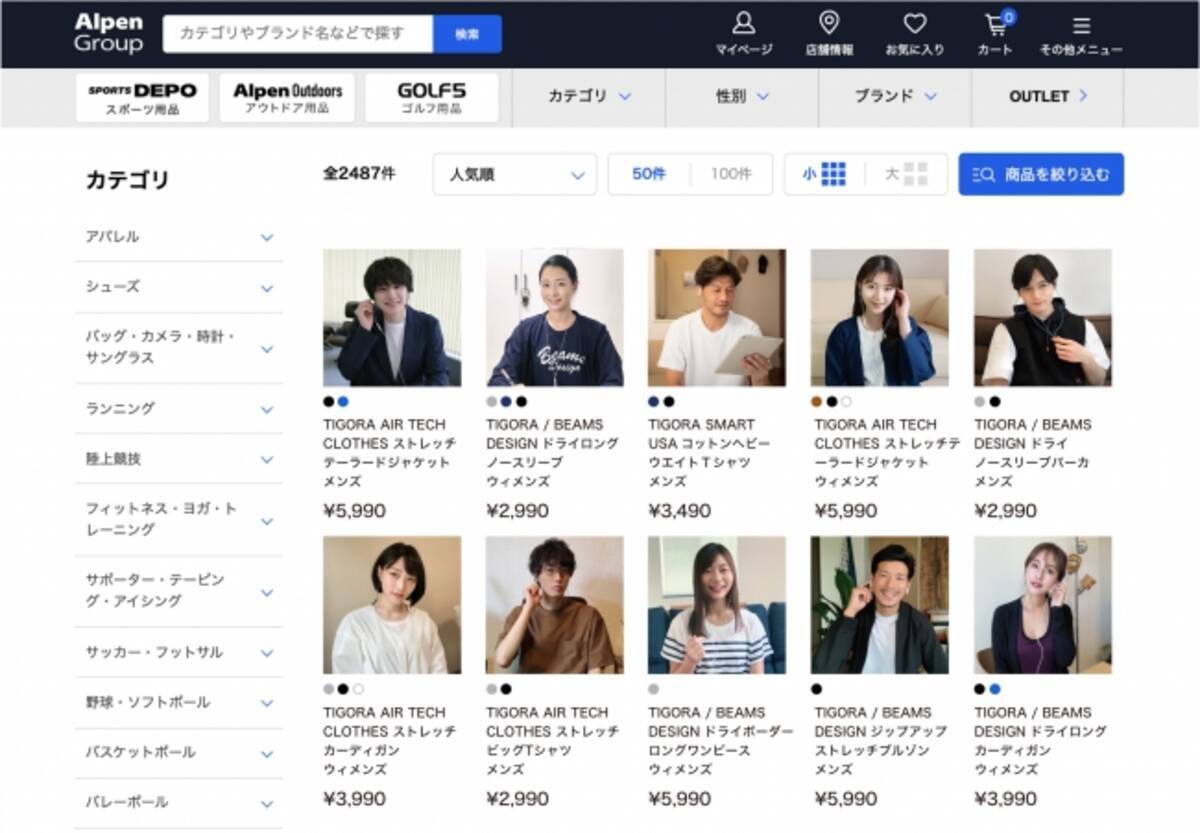The image size is (1200, 833).
Task: Open the ブランド menu in navigation bar
Action: coord(895,97)
